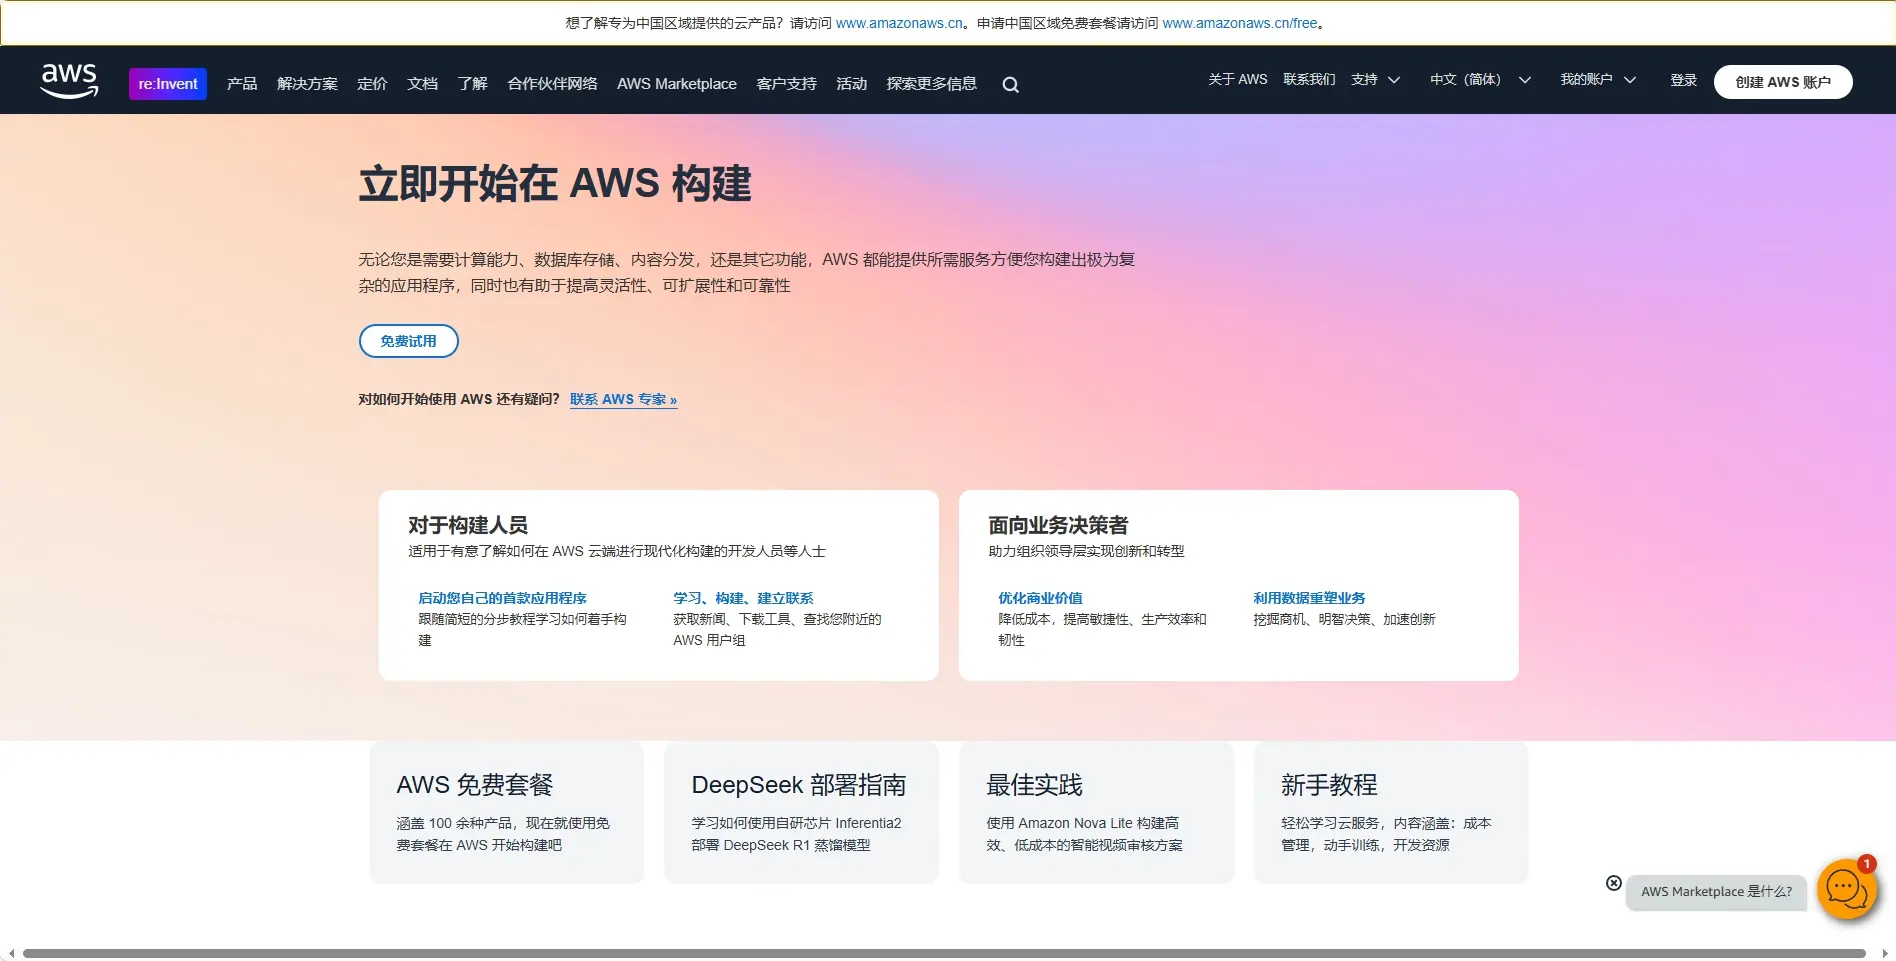Viewport: 1896px width, 961px height.
Task: Open the orange chat support bubble
Action: pyautogui.click(x=1845, y=888)
